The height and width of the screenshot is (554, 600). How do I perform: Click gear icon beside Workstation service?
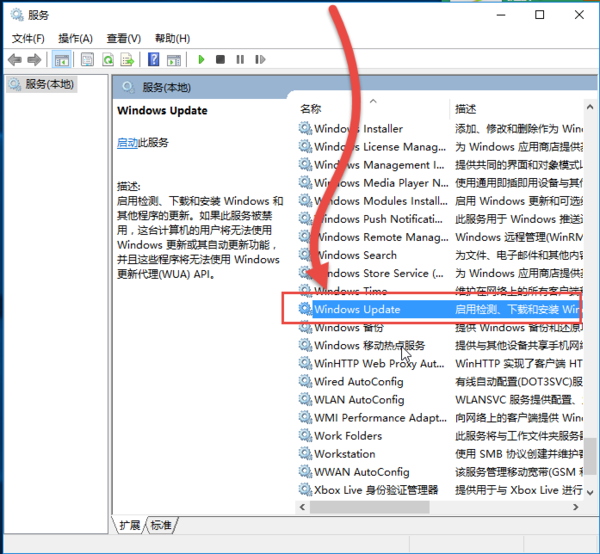(305, 453)
